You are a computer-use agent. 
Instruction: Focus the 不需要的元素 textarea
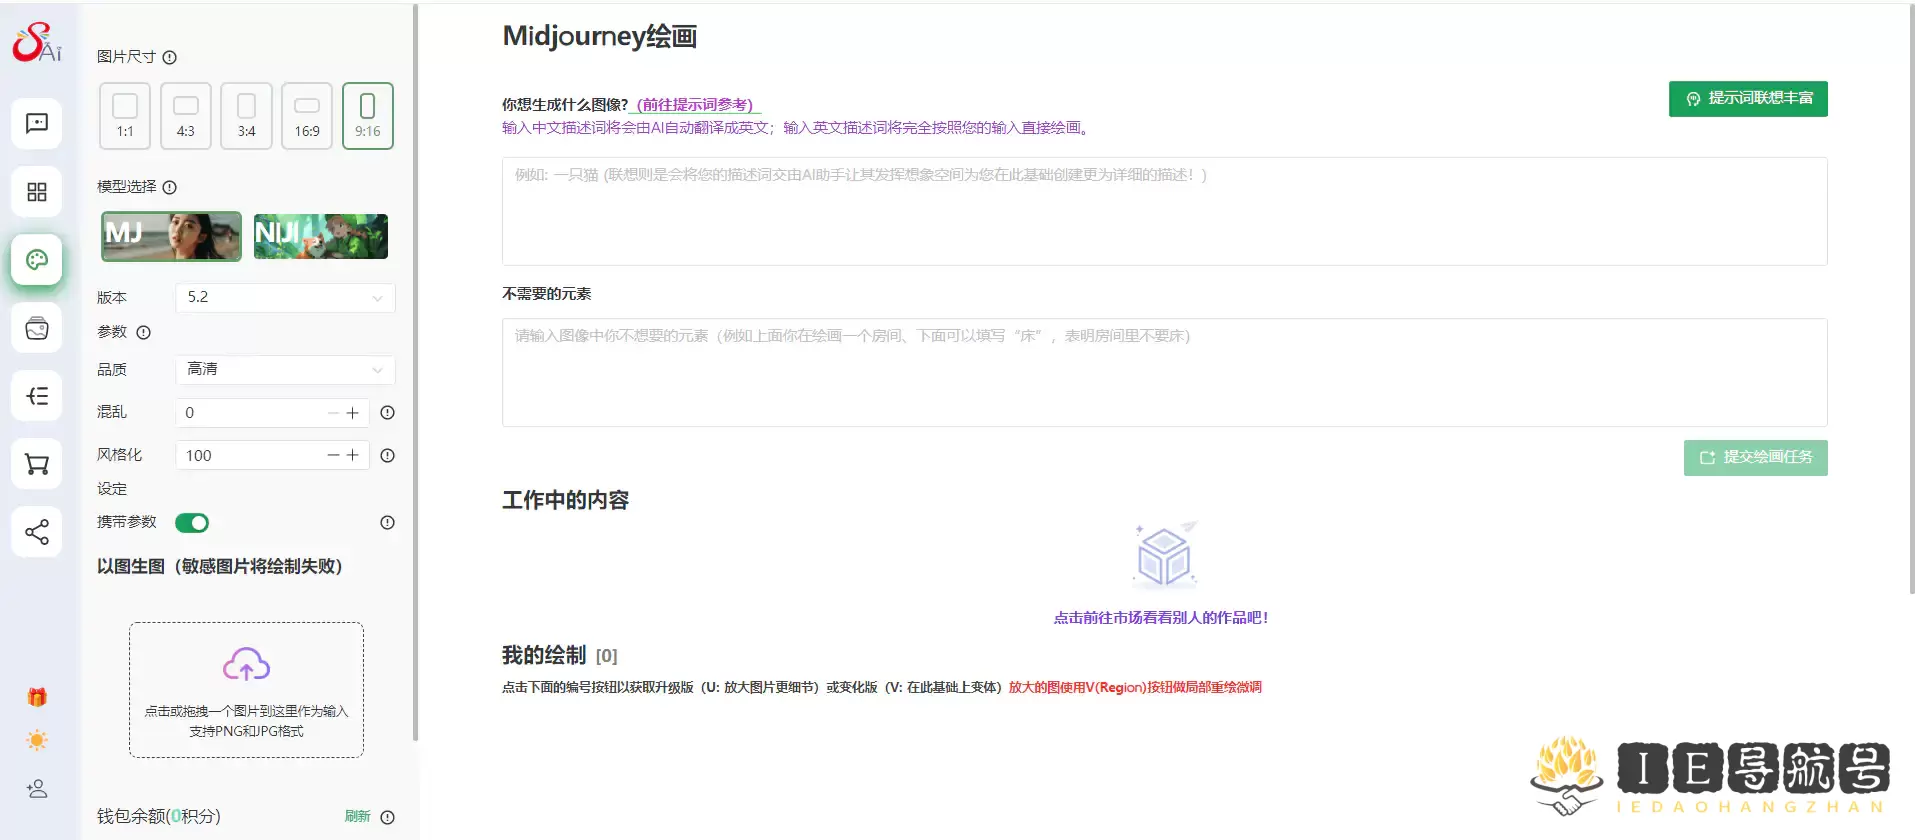tap(1164, 372)
